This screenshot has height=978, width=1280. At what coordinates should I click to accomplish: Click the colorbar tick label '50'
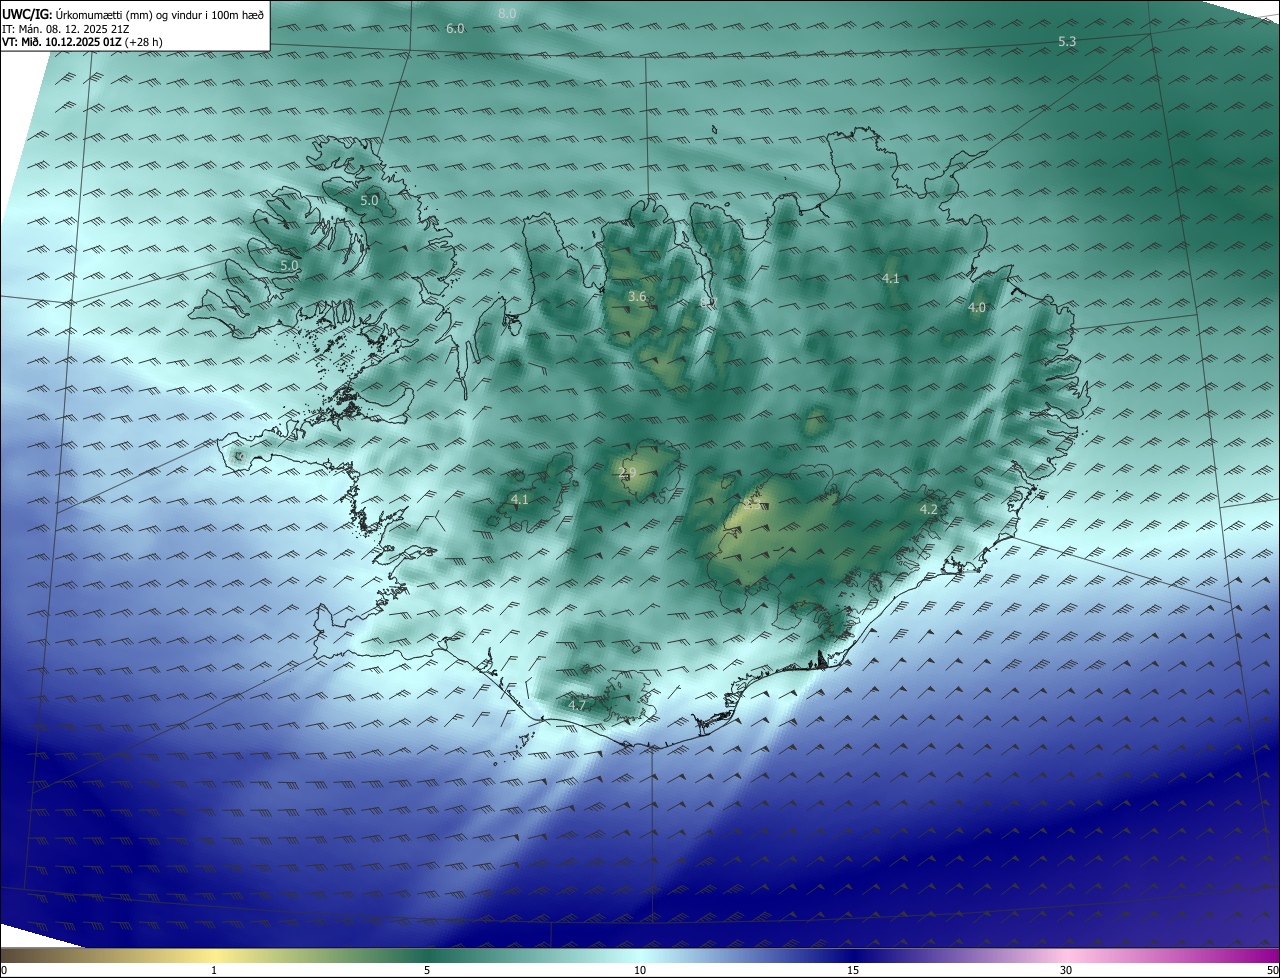tap(1271, 971)
